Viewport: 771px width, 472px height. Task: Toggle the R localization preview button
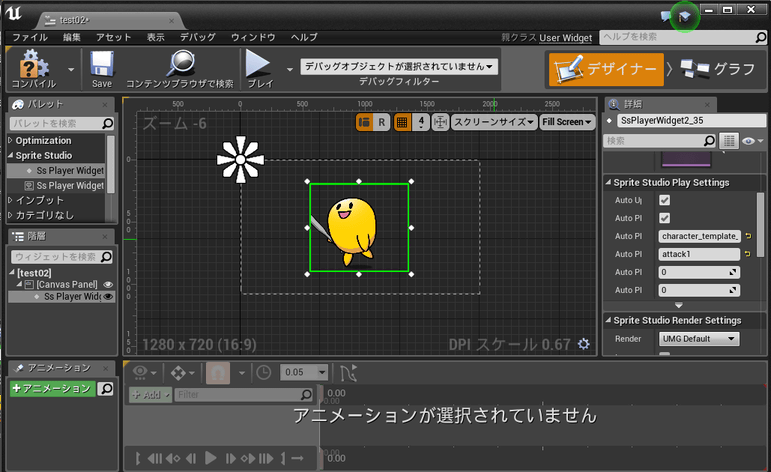382,122
